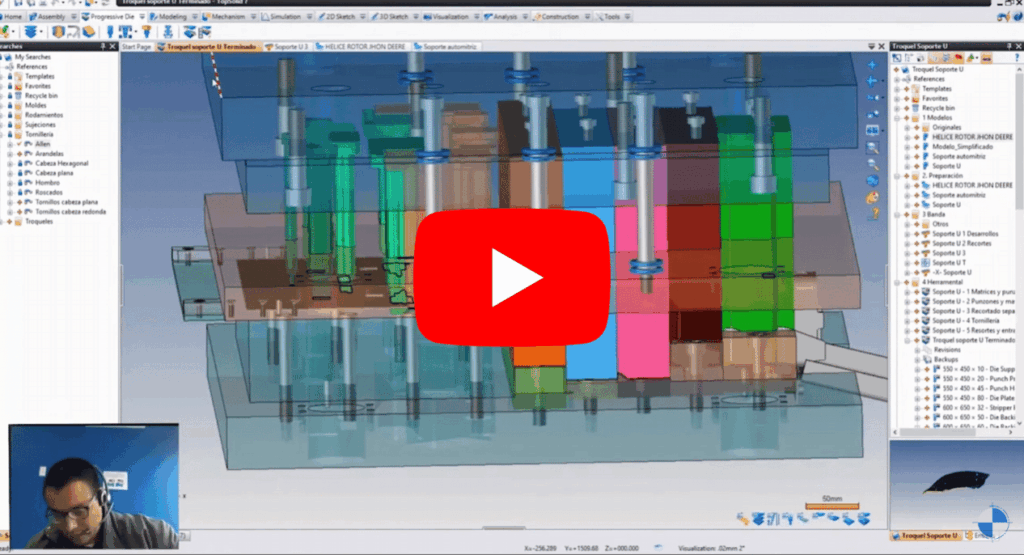Click the help icon in project panel
The width and height of the screenshot is (1024, 555).
pyautogui.click(x=1017, y=58)
